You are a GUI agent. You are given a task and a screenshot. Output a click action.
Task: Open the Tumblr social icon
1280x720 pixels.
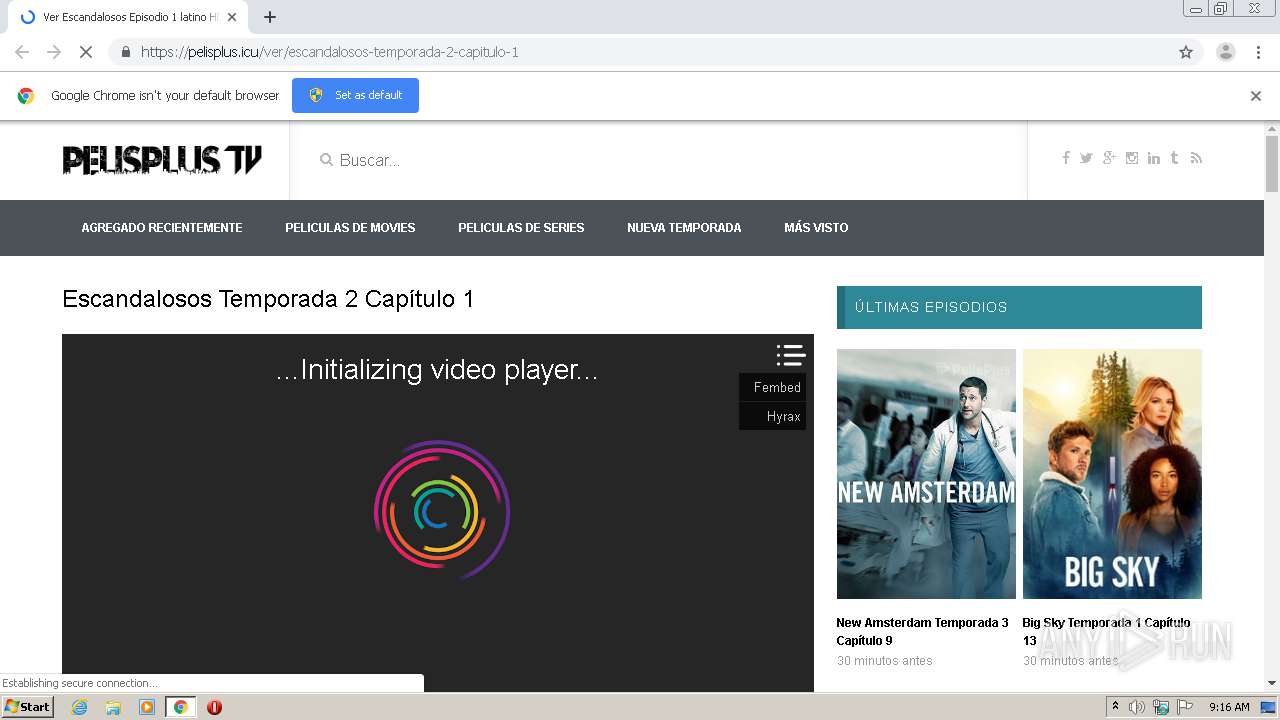1175,158
